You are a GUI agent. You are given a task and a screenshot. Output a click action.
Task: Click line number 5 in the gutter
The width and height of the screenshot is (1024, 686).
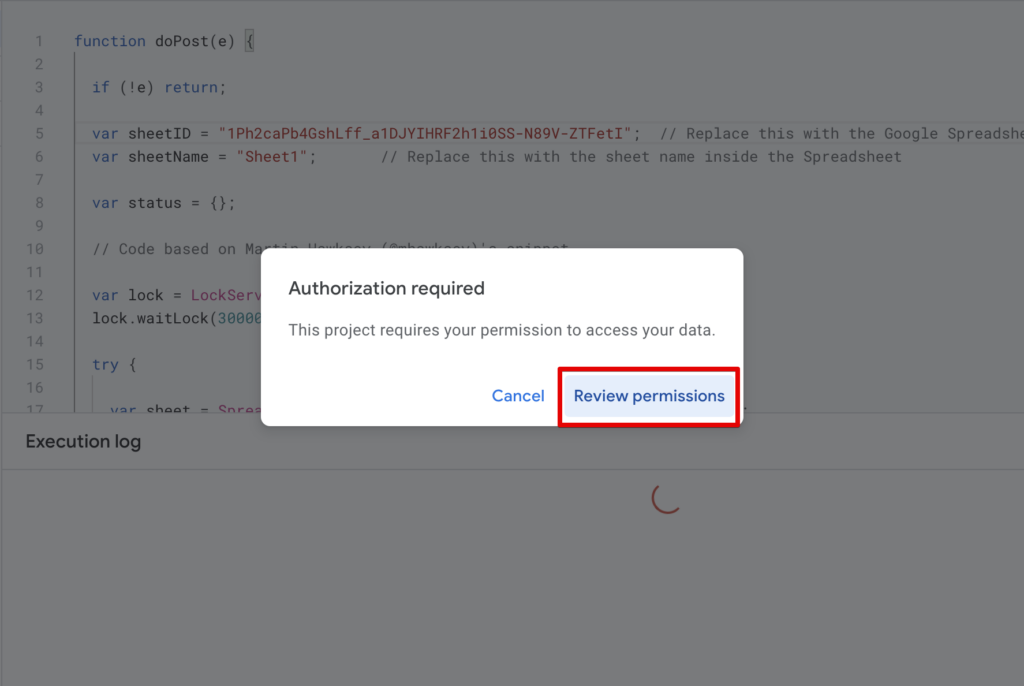(39, 133)
